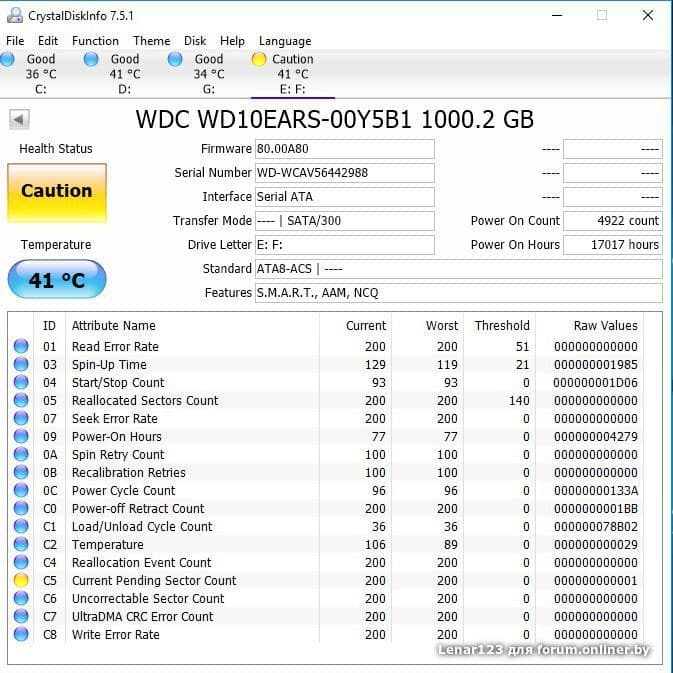Open the File menu
This screenshot has height=673, width=673.
15,41
